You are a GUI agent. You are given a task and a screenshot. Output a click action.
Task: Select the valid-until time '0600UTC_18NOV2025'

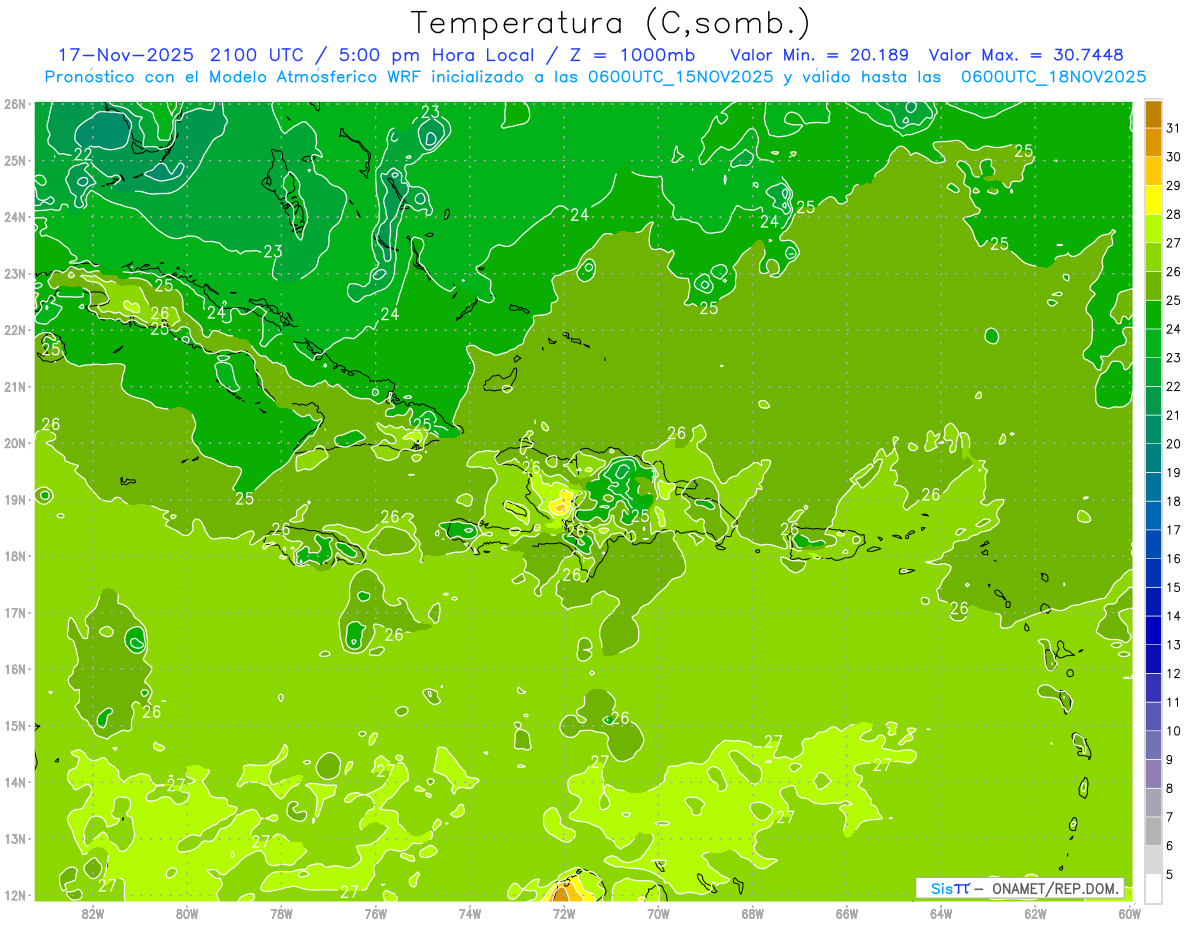click(1053, 77)
